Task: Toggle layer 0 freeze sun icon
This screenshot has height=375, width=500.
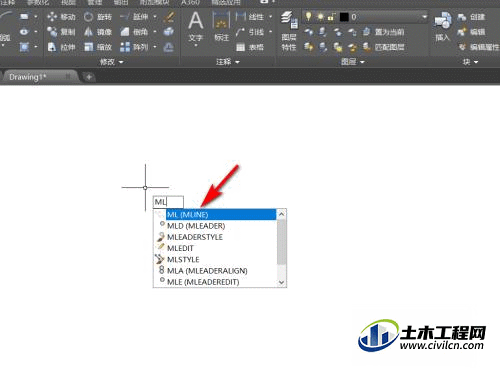Action: 320,17
